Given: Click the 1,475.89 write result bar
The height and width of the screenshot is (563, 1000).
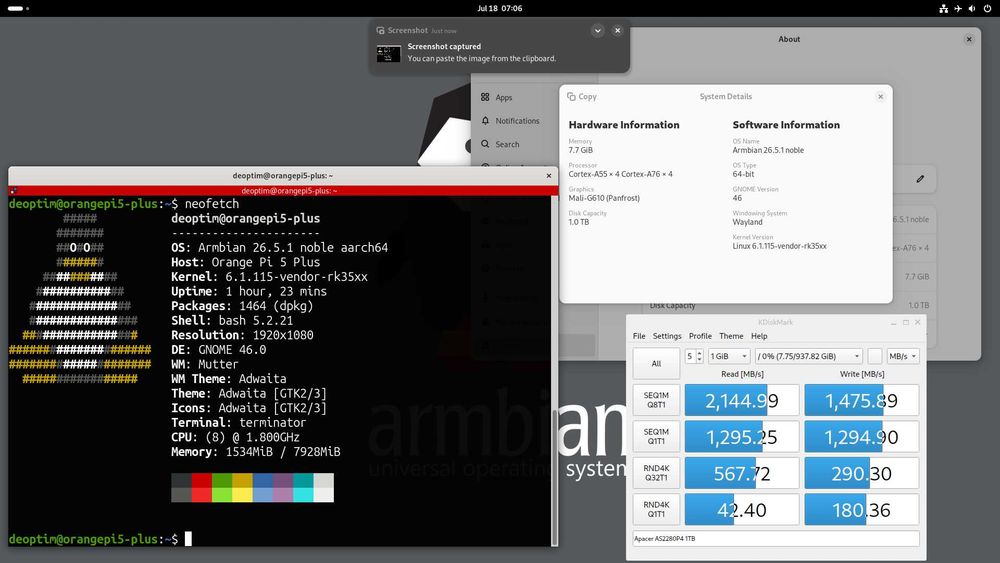Looking at the screenshot, I should click(x=861, y=400).
